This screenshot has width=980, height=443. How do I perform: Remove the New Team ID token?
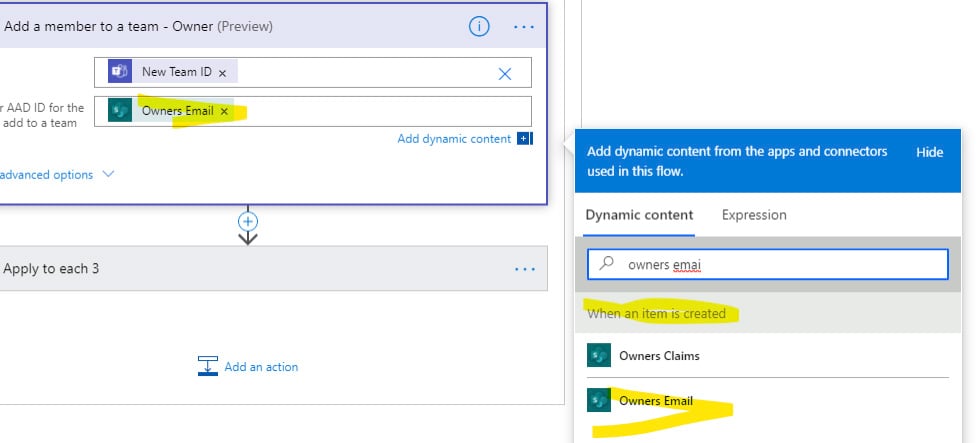coord(222,73)
